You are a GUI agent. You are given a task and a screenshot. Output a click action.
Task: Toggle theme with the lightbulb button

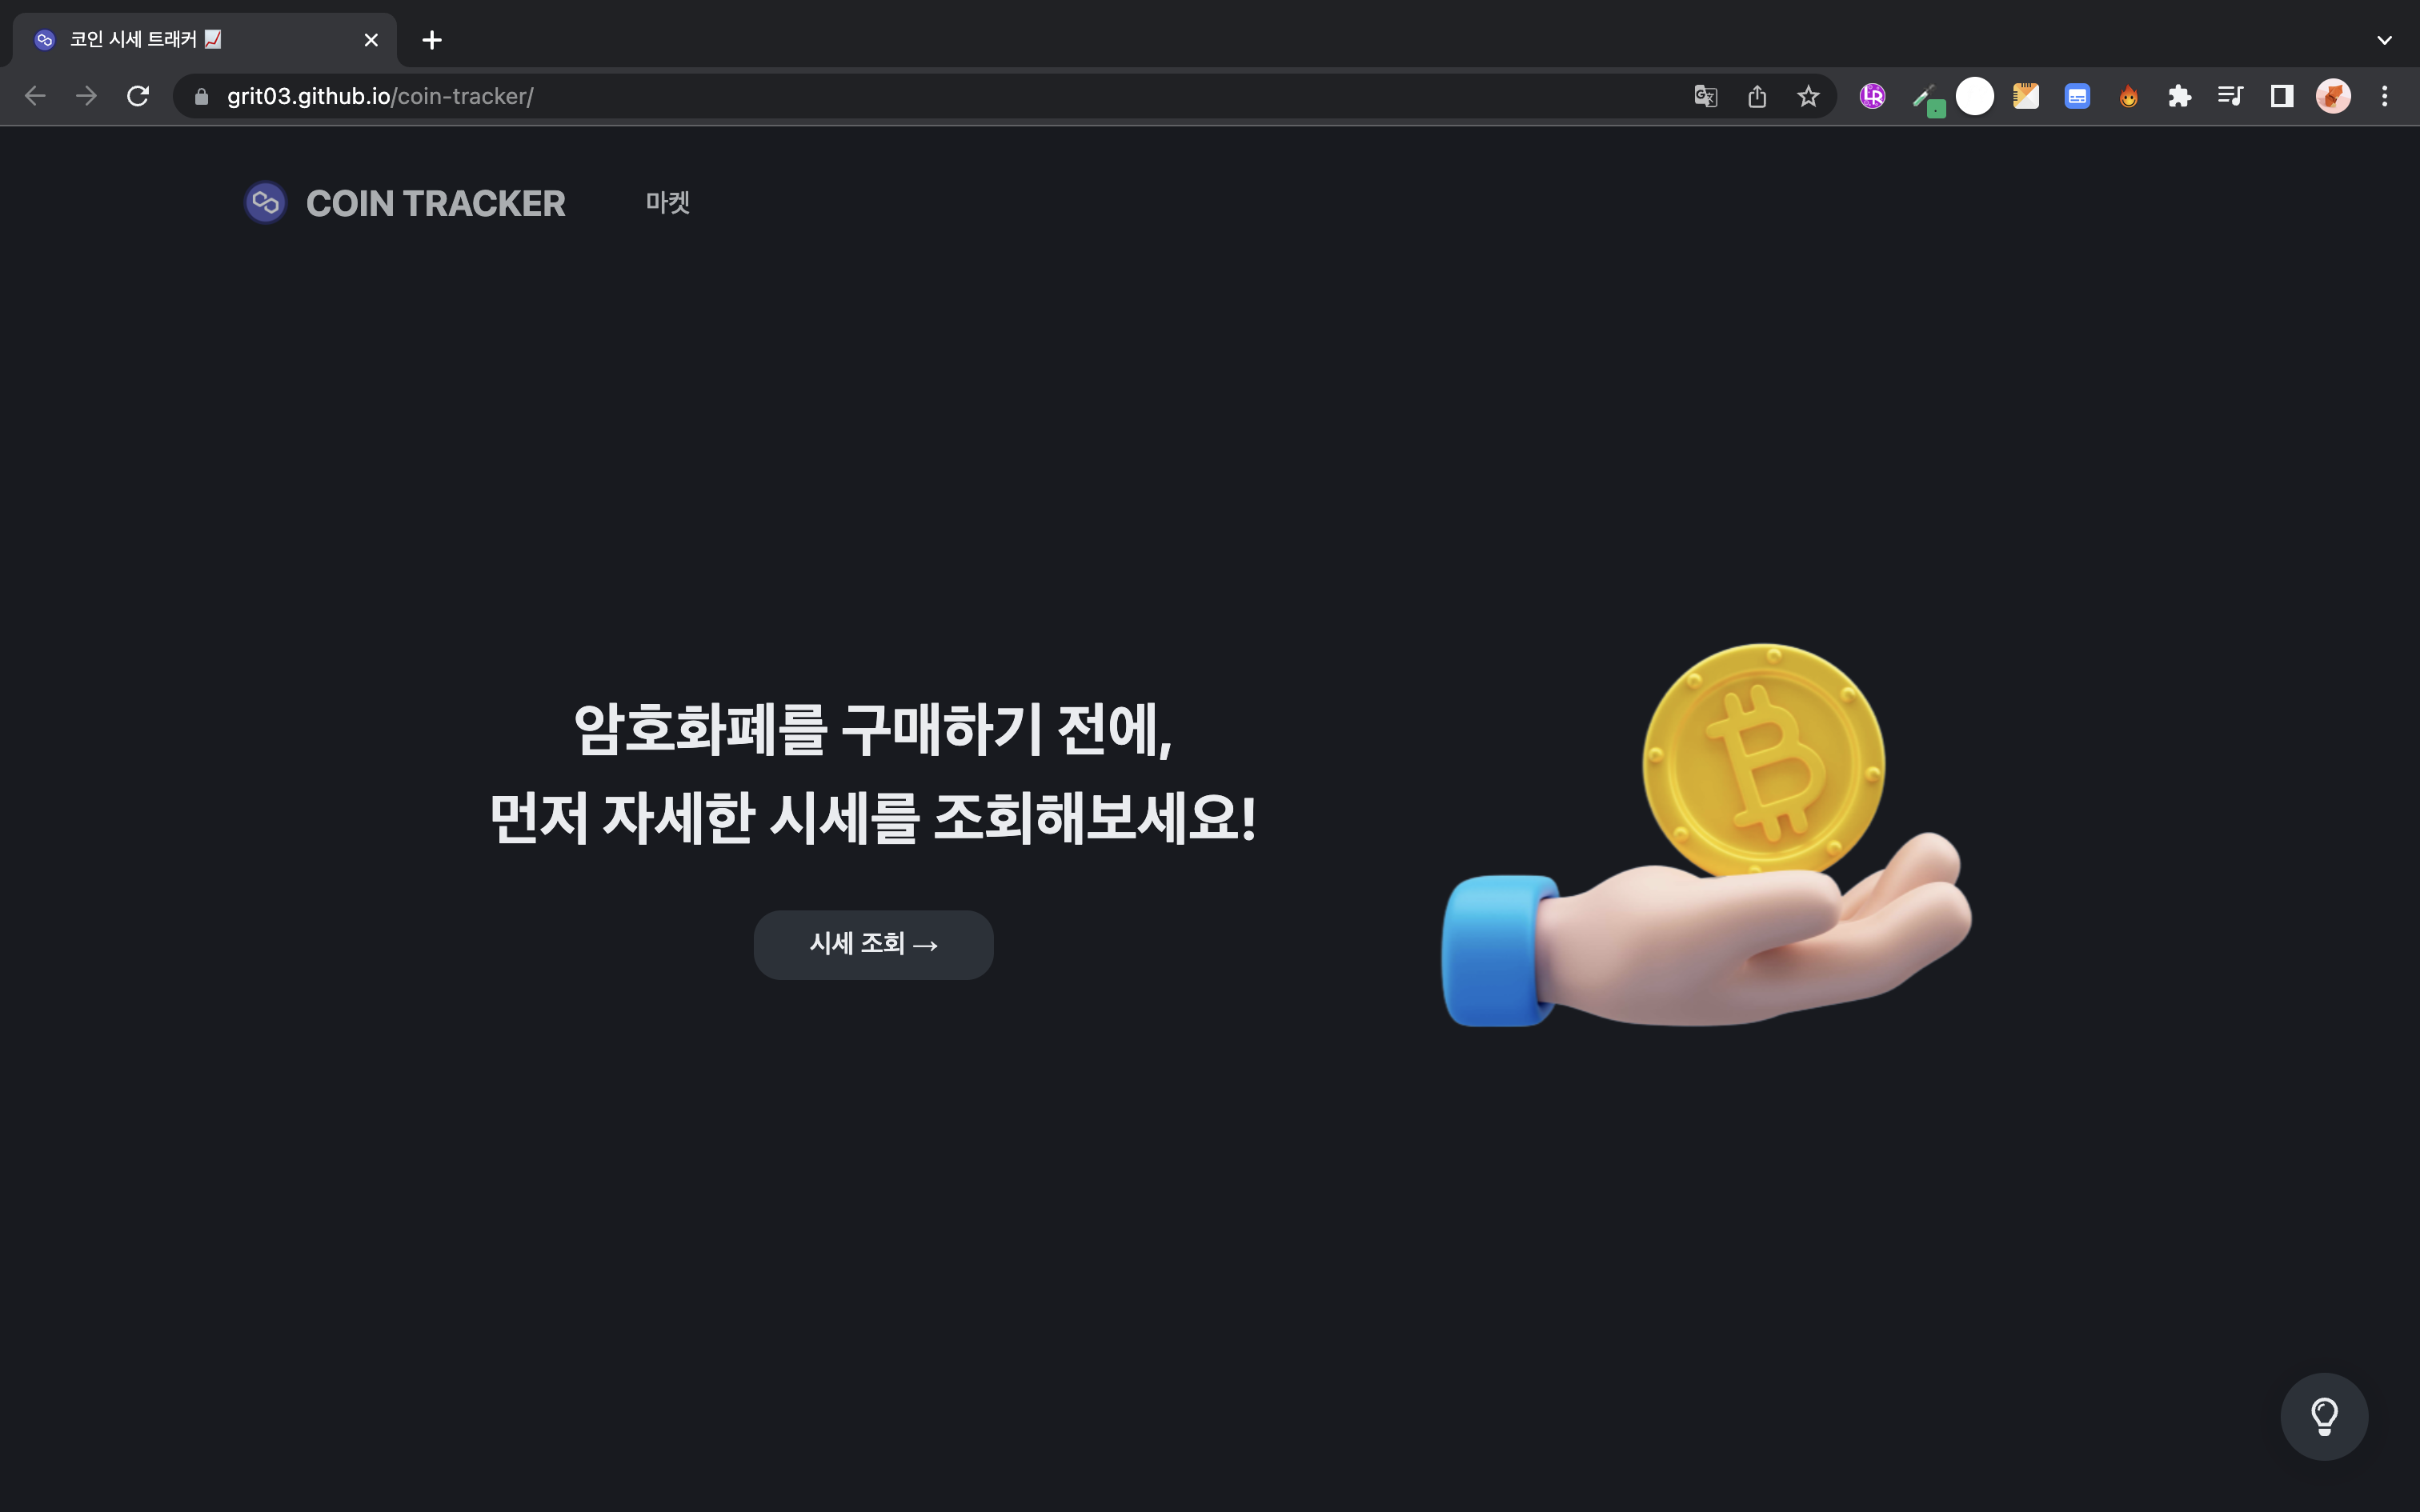(2323, 1416)
